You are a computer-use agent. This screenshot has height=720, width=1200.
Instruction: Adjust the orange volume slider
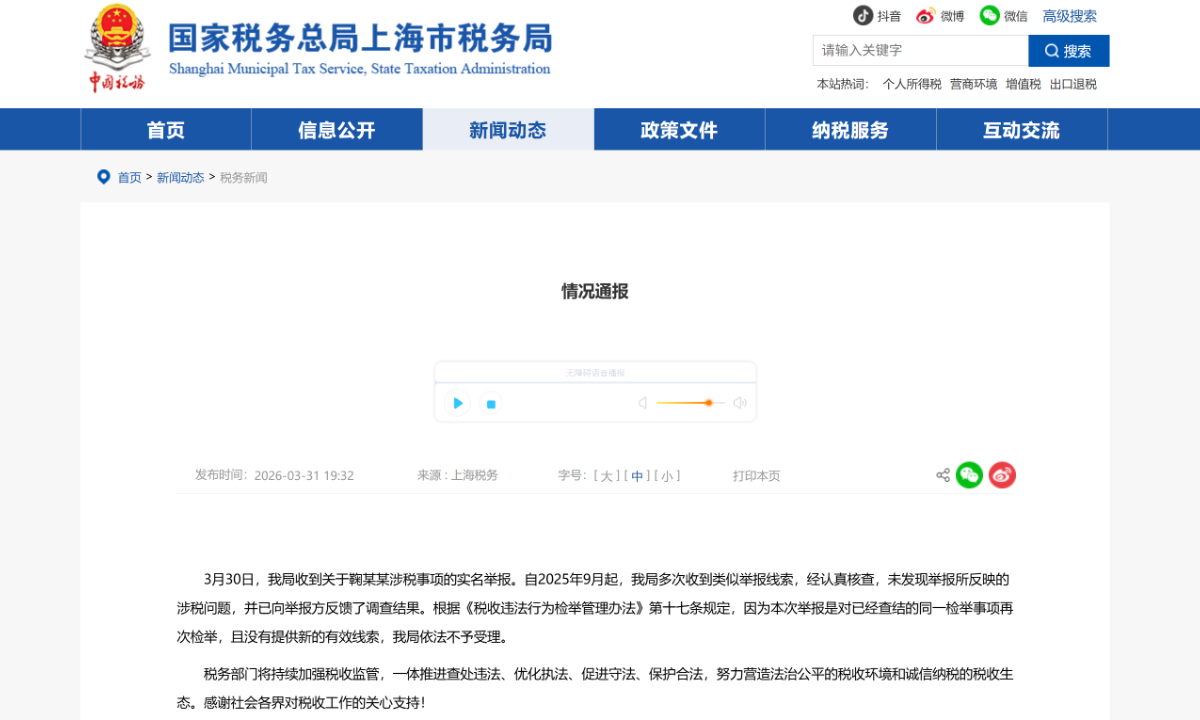(x=708, y=403)
